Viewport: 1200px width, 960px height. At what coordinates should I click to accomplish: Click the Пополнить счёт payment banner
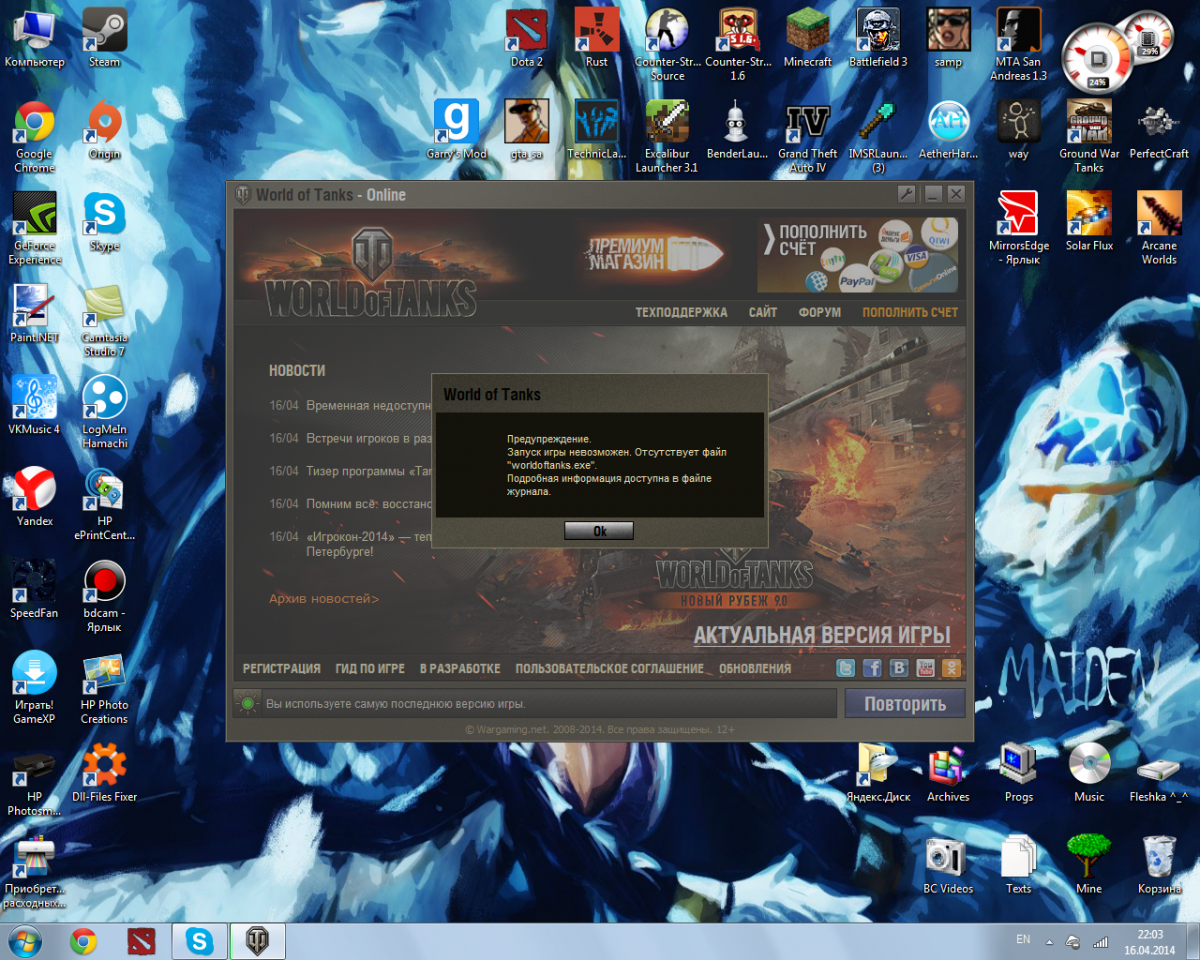pos(858,255)
